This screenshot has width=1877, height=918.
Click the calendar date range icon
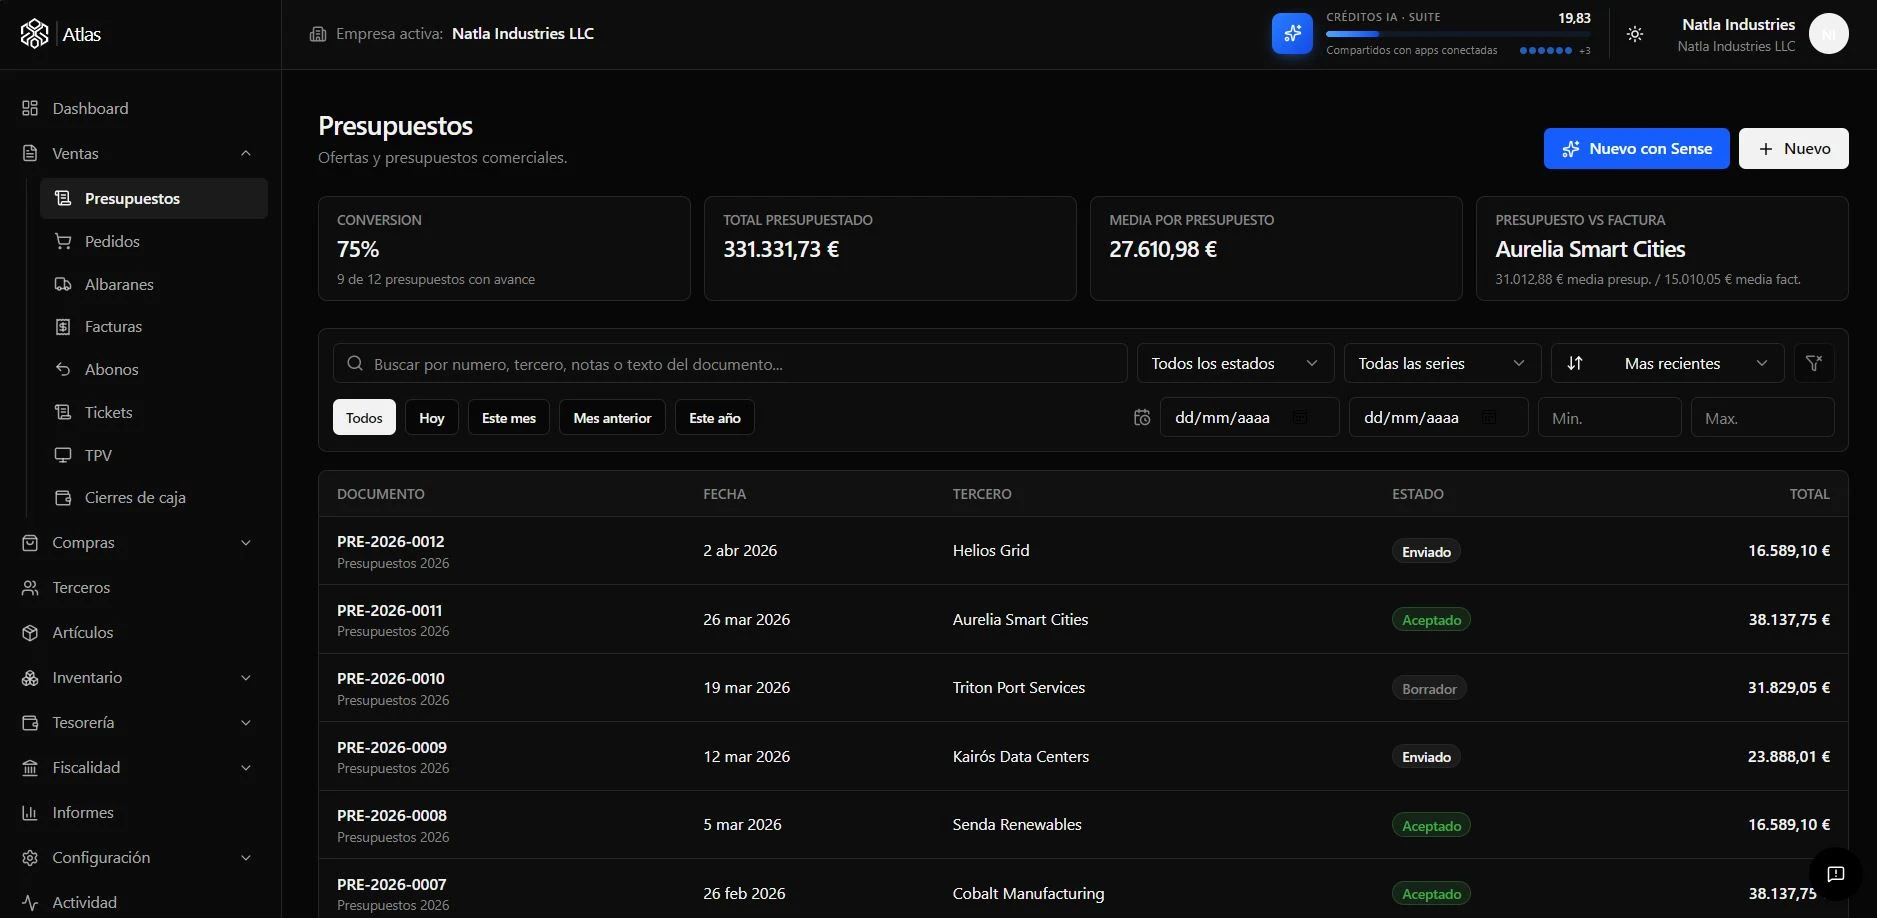[x=1142, y=418]
